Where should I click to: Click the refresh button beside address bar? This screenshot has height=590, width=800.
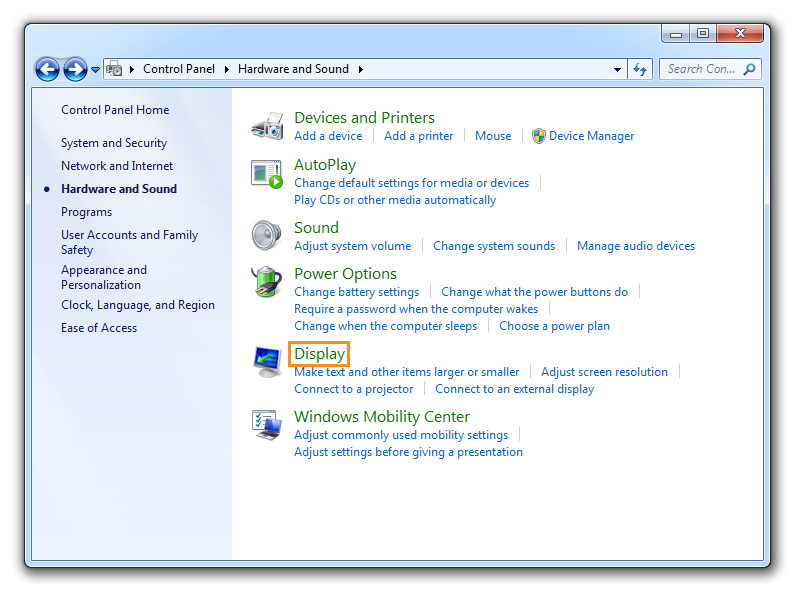pyautogui.click(x=640, y=69)
